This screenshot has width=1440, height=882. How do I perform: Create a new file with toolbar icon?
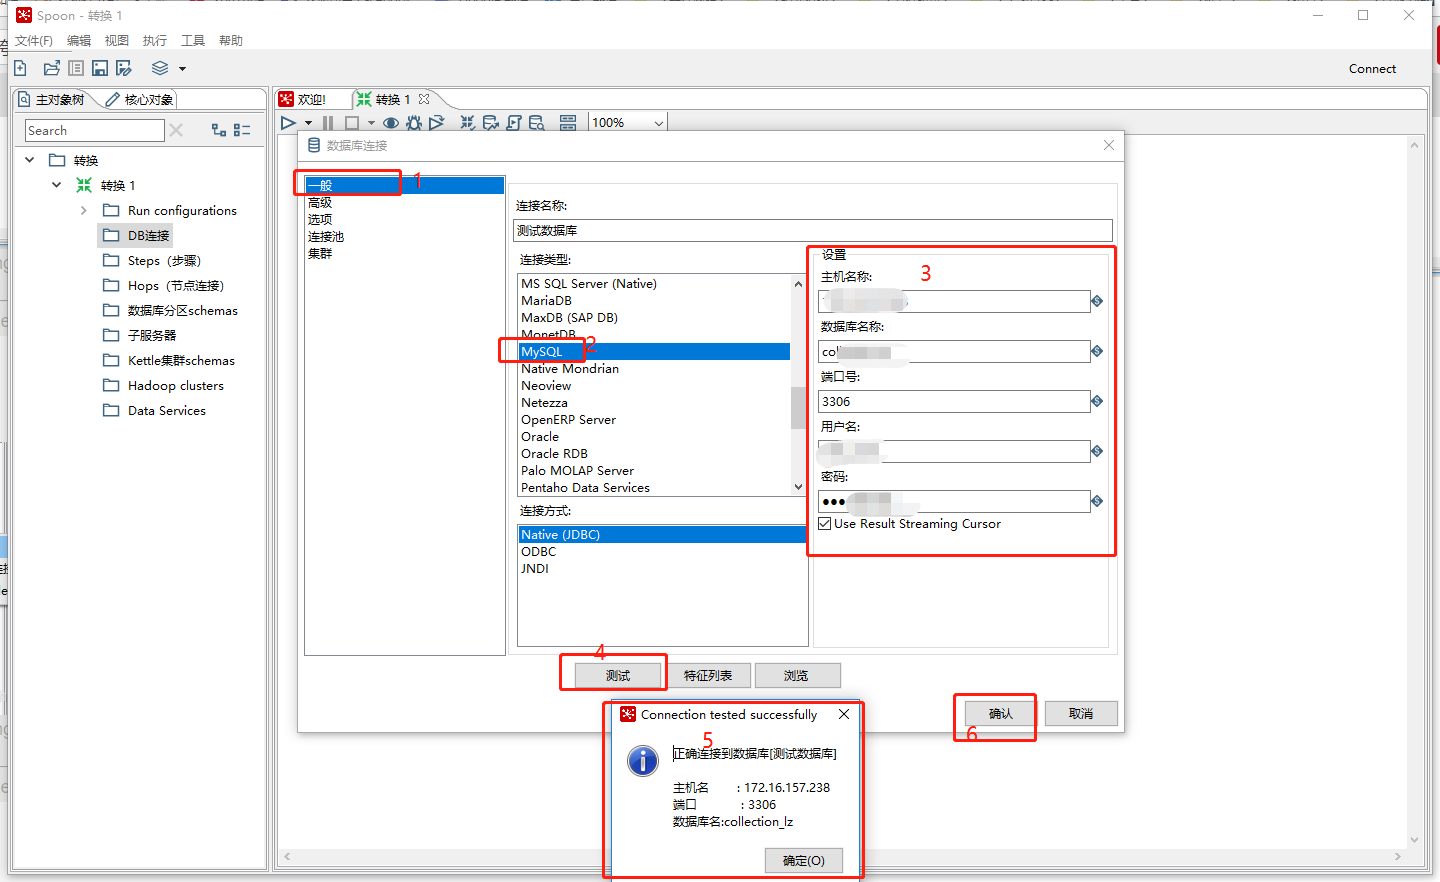(x=20, y=68)
